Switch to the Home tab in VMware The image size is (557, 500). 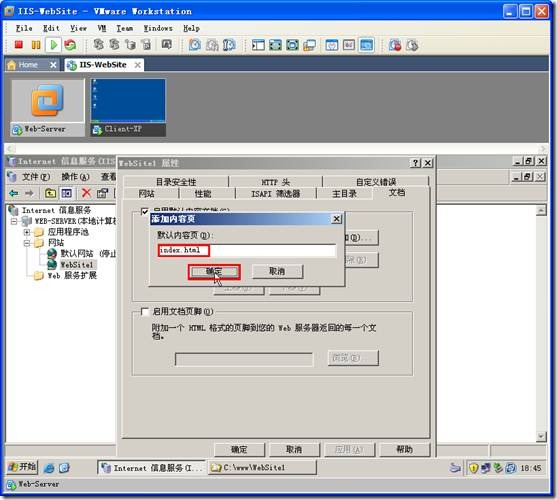[x=28, y=65]
